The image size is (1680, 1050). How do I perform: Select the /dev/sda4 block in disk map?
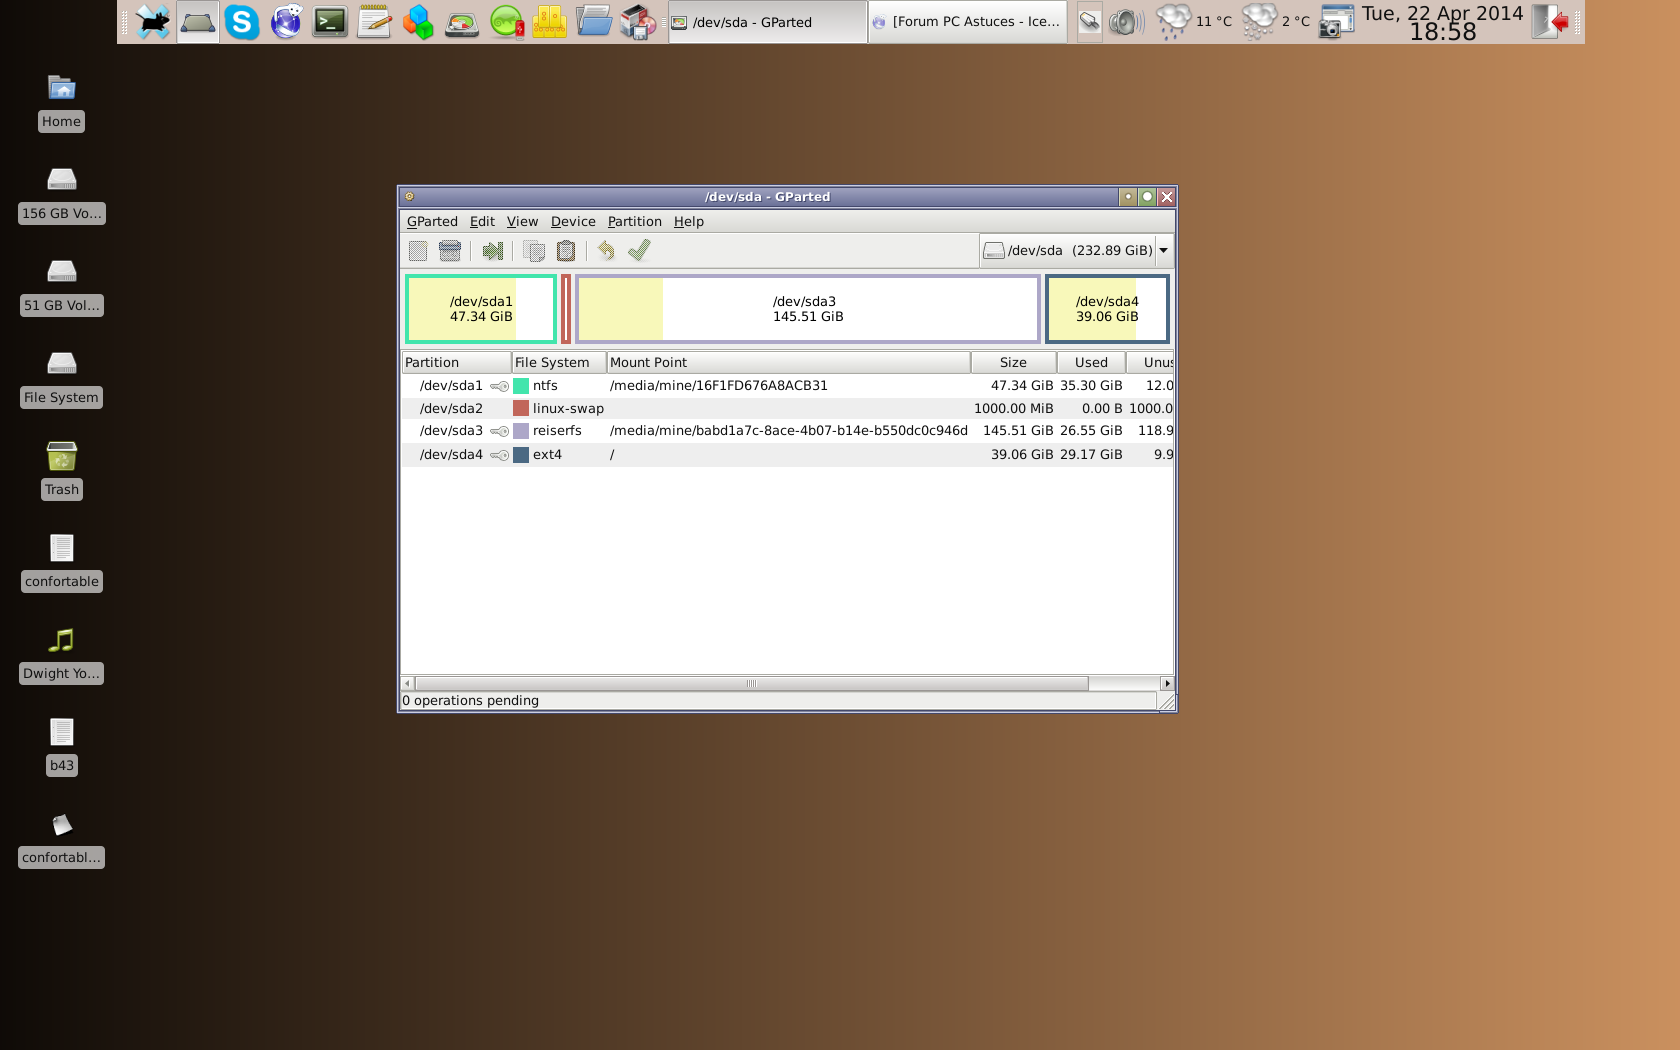click(x=1107, y=309)
